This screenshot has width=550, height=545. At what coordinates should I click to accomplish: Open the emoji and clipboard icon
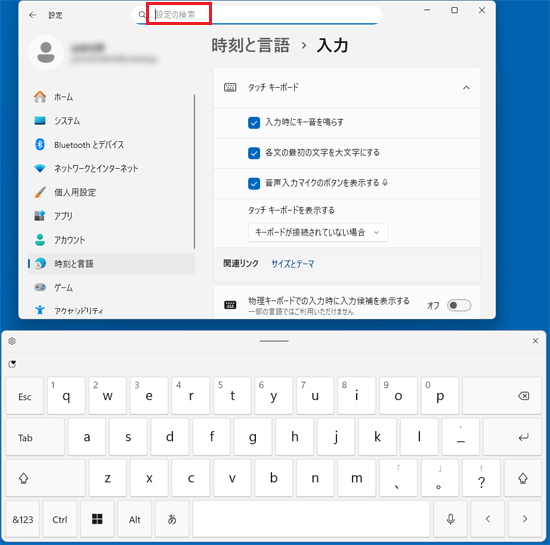click(12, 364)
